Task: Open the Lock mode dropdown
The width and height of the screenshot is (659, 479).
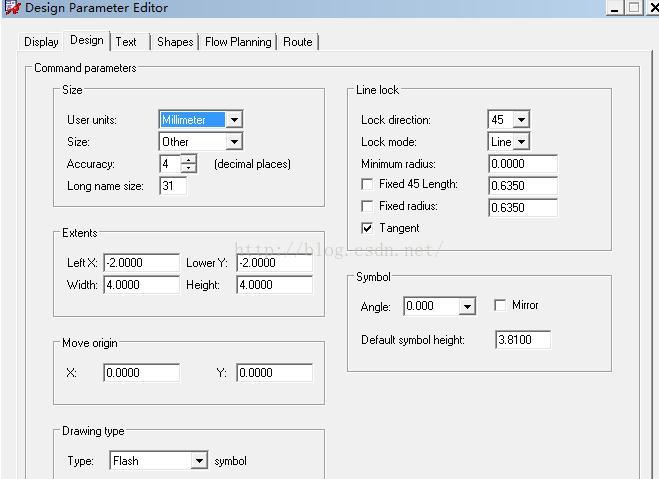Action: point(521,142)
